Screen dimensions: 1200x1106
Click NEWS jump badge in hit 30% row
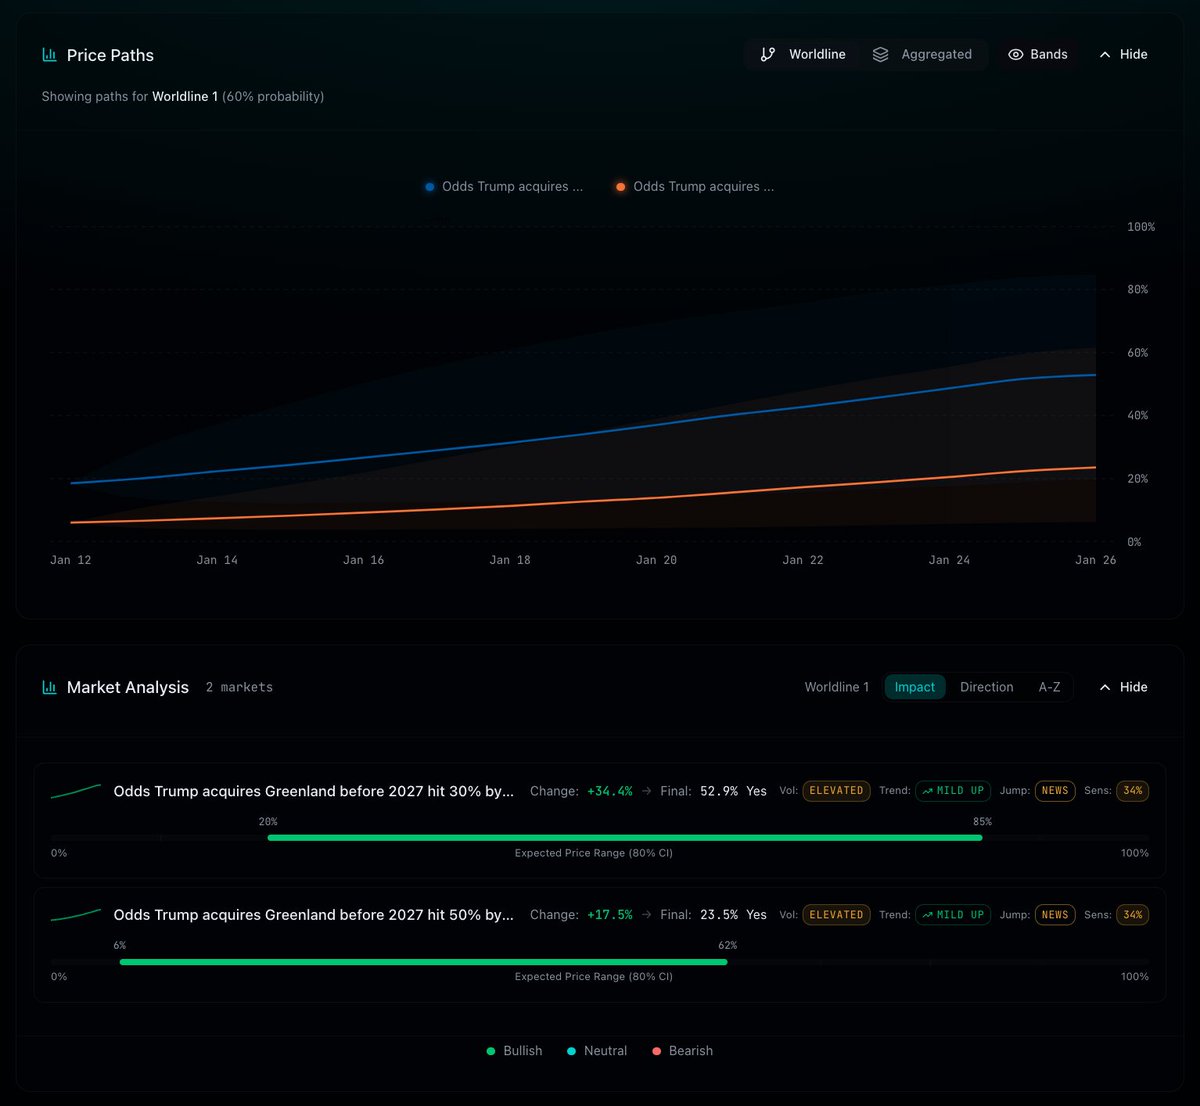pos(1055,791)
